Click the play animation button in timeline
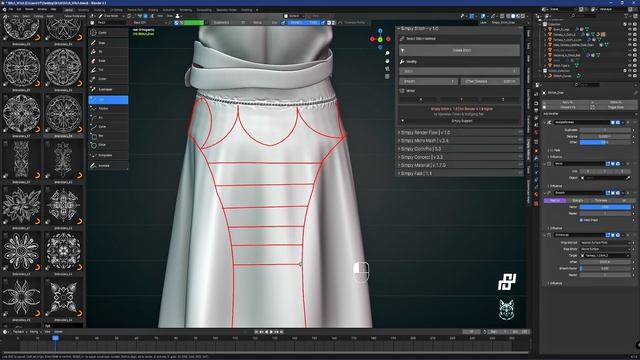Screen dimensions: 640x360 tap(271, 332)
